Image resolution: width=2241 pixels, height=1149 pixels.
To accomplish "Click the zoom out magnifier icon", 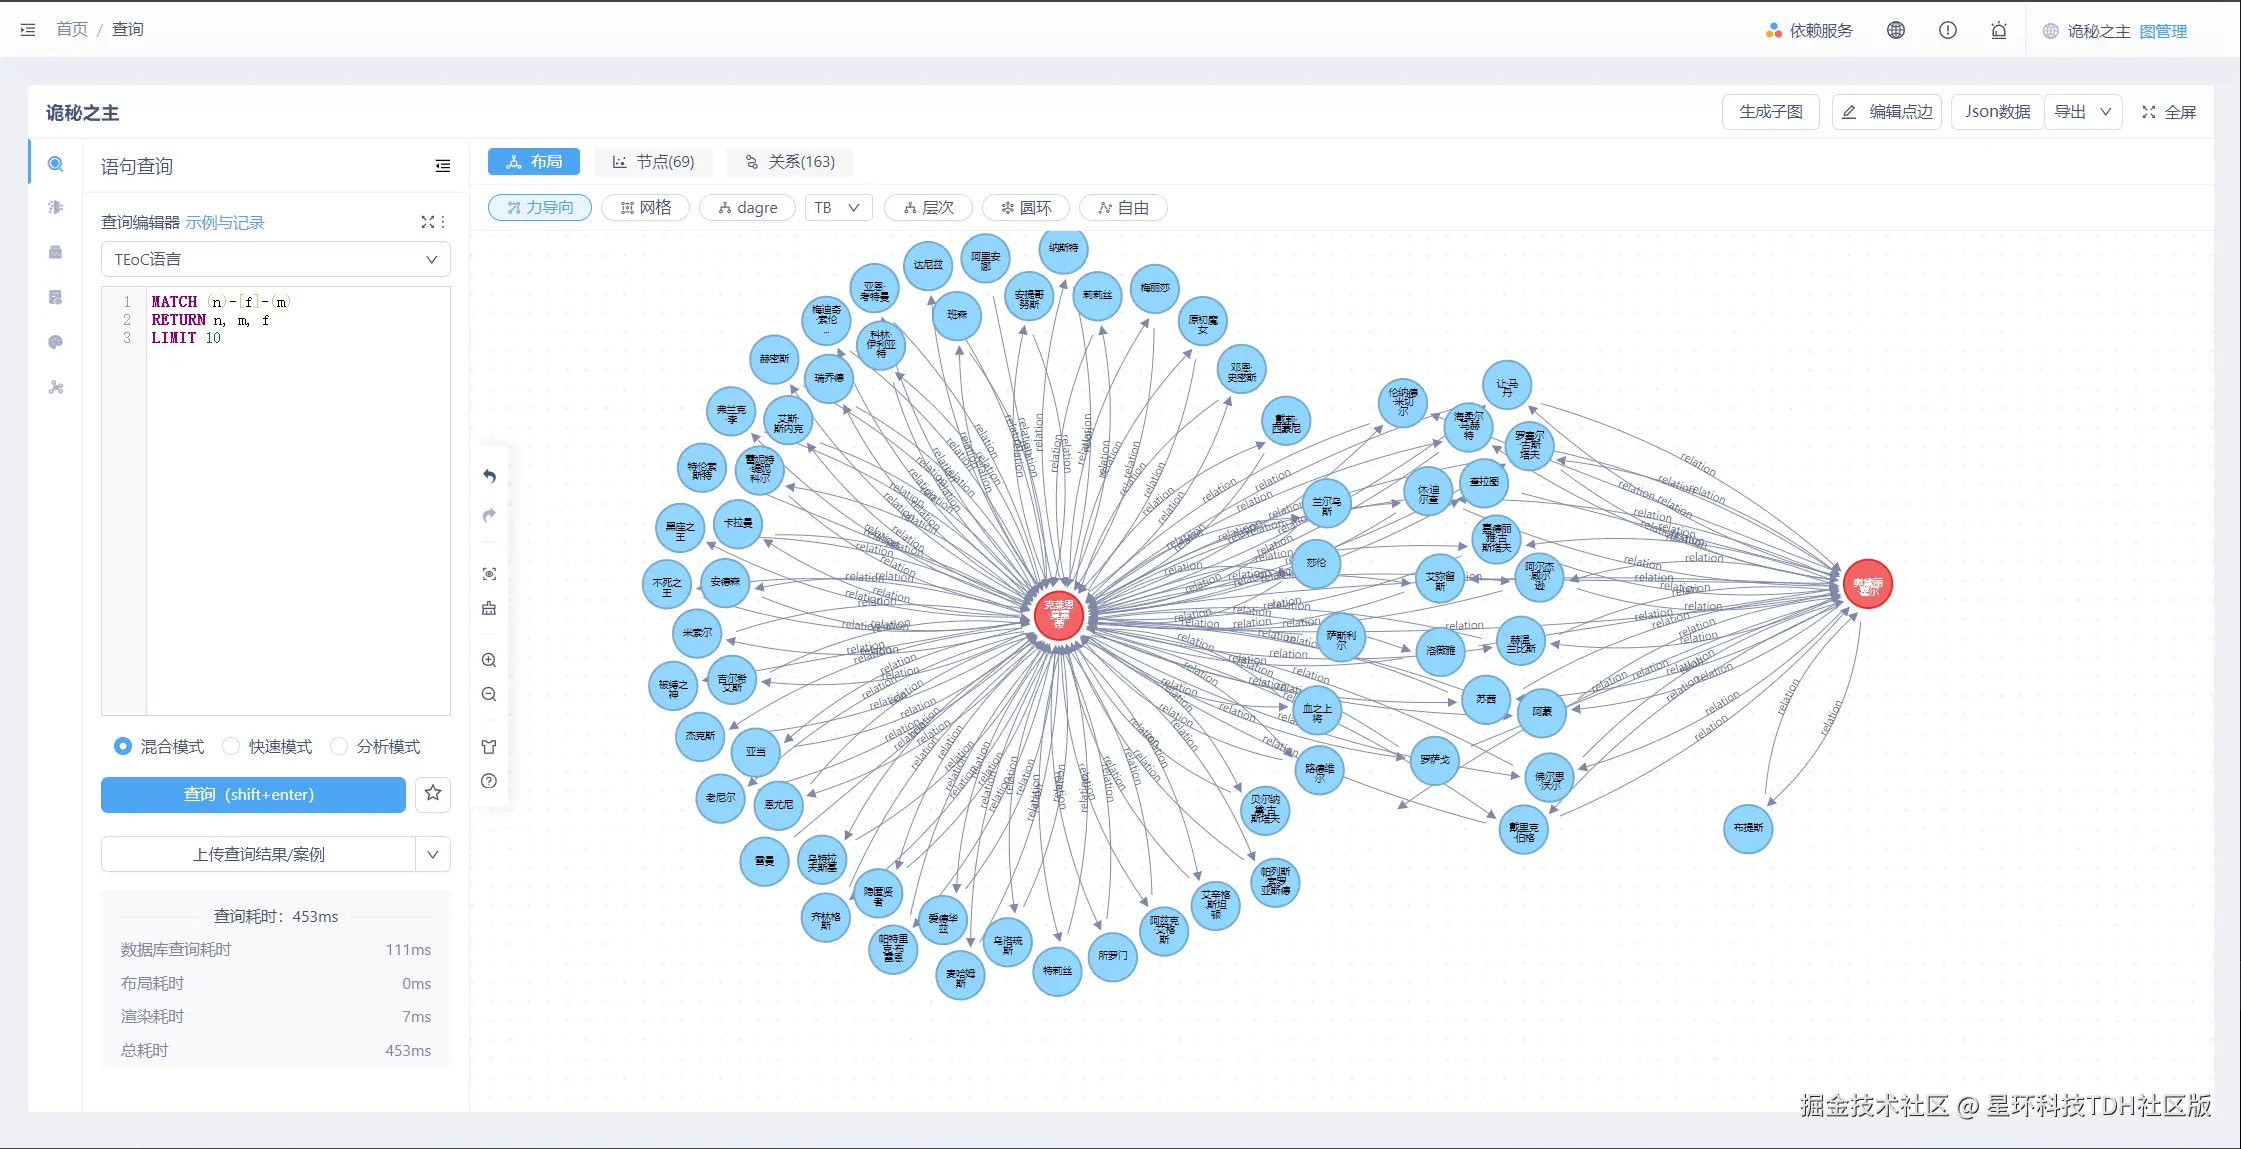I will pos(489,694).
